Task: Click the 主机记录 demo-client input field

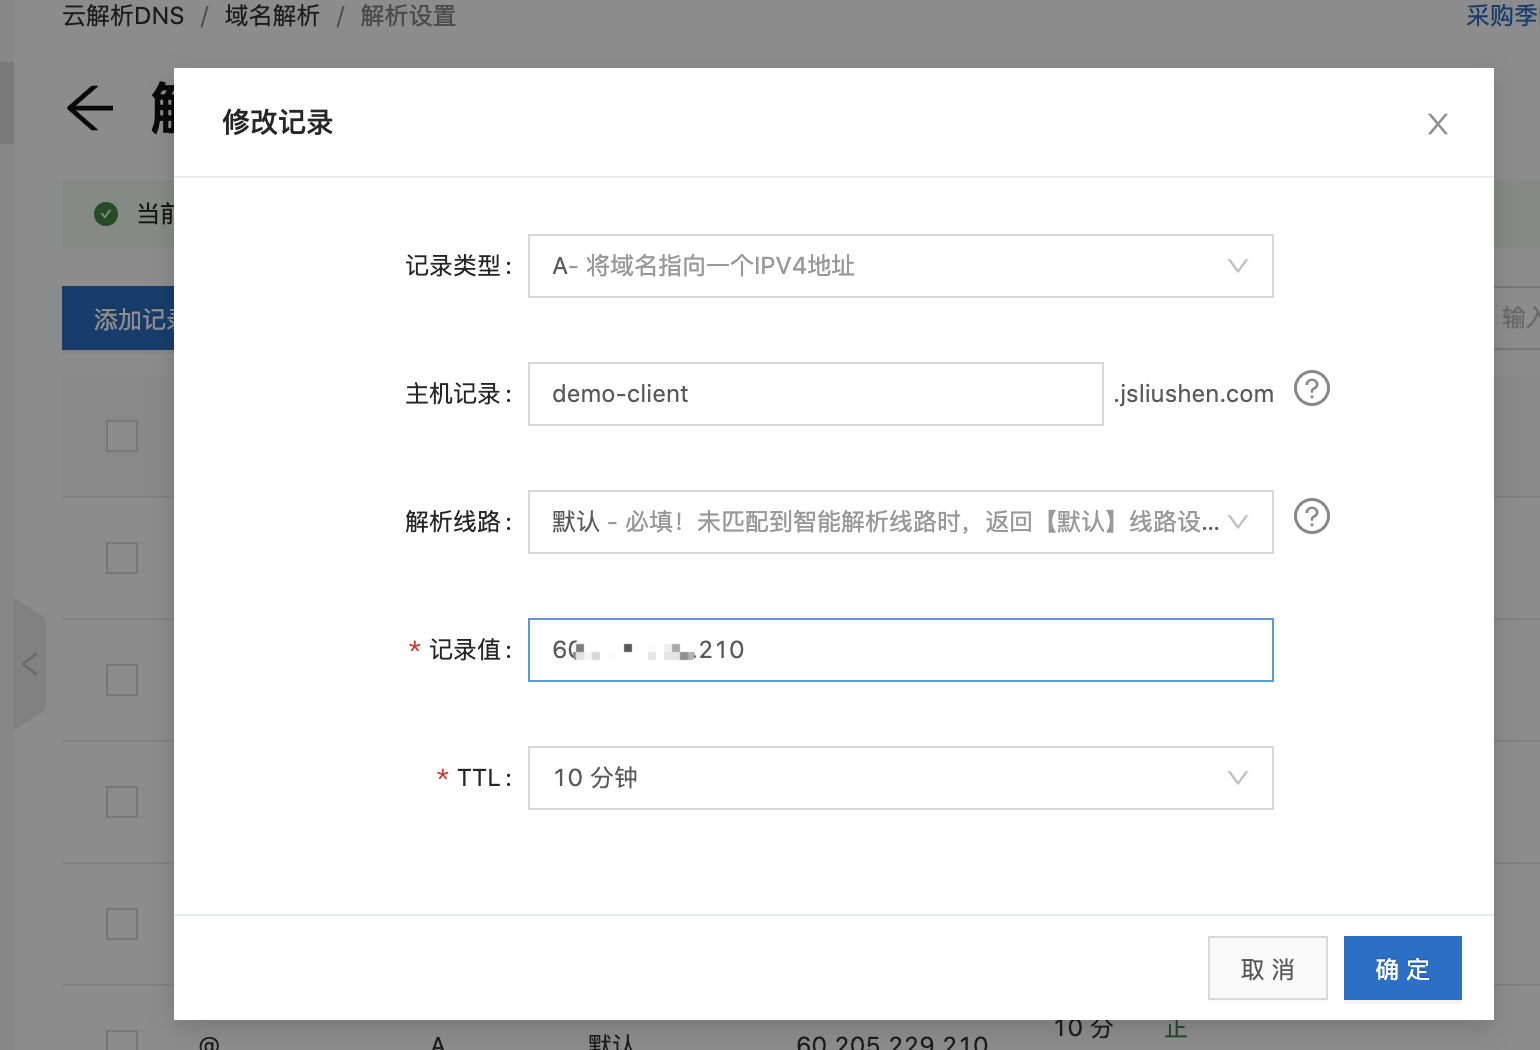Action: (x=815, y=394)
